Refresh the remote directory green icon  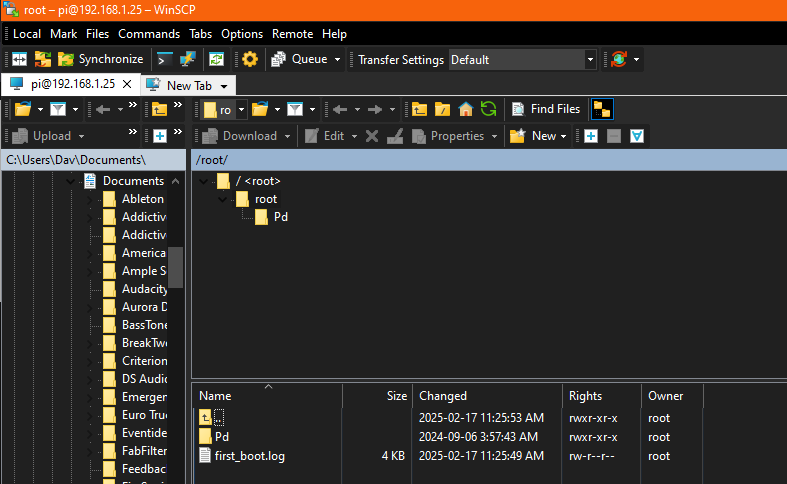[x=488, y=109]
